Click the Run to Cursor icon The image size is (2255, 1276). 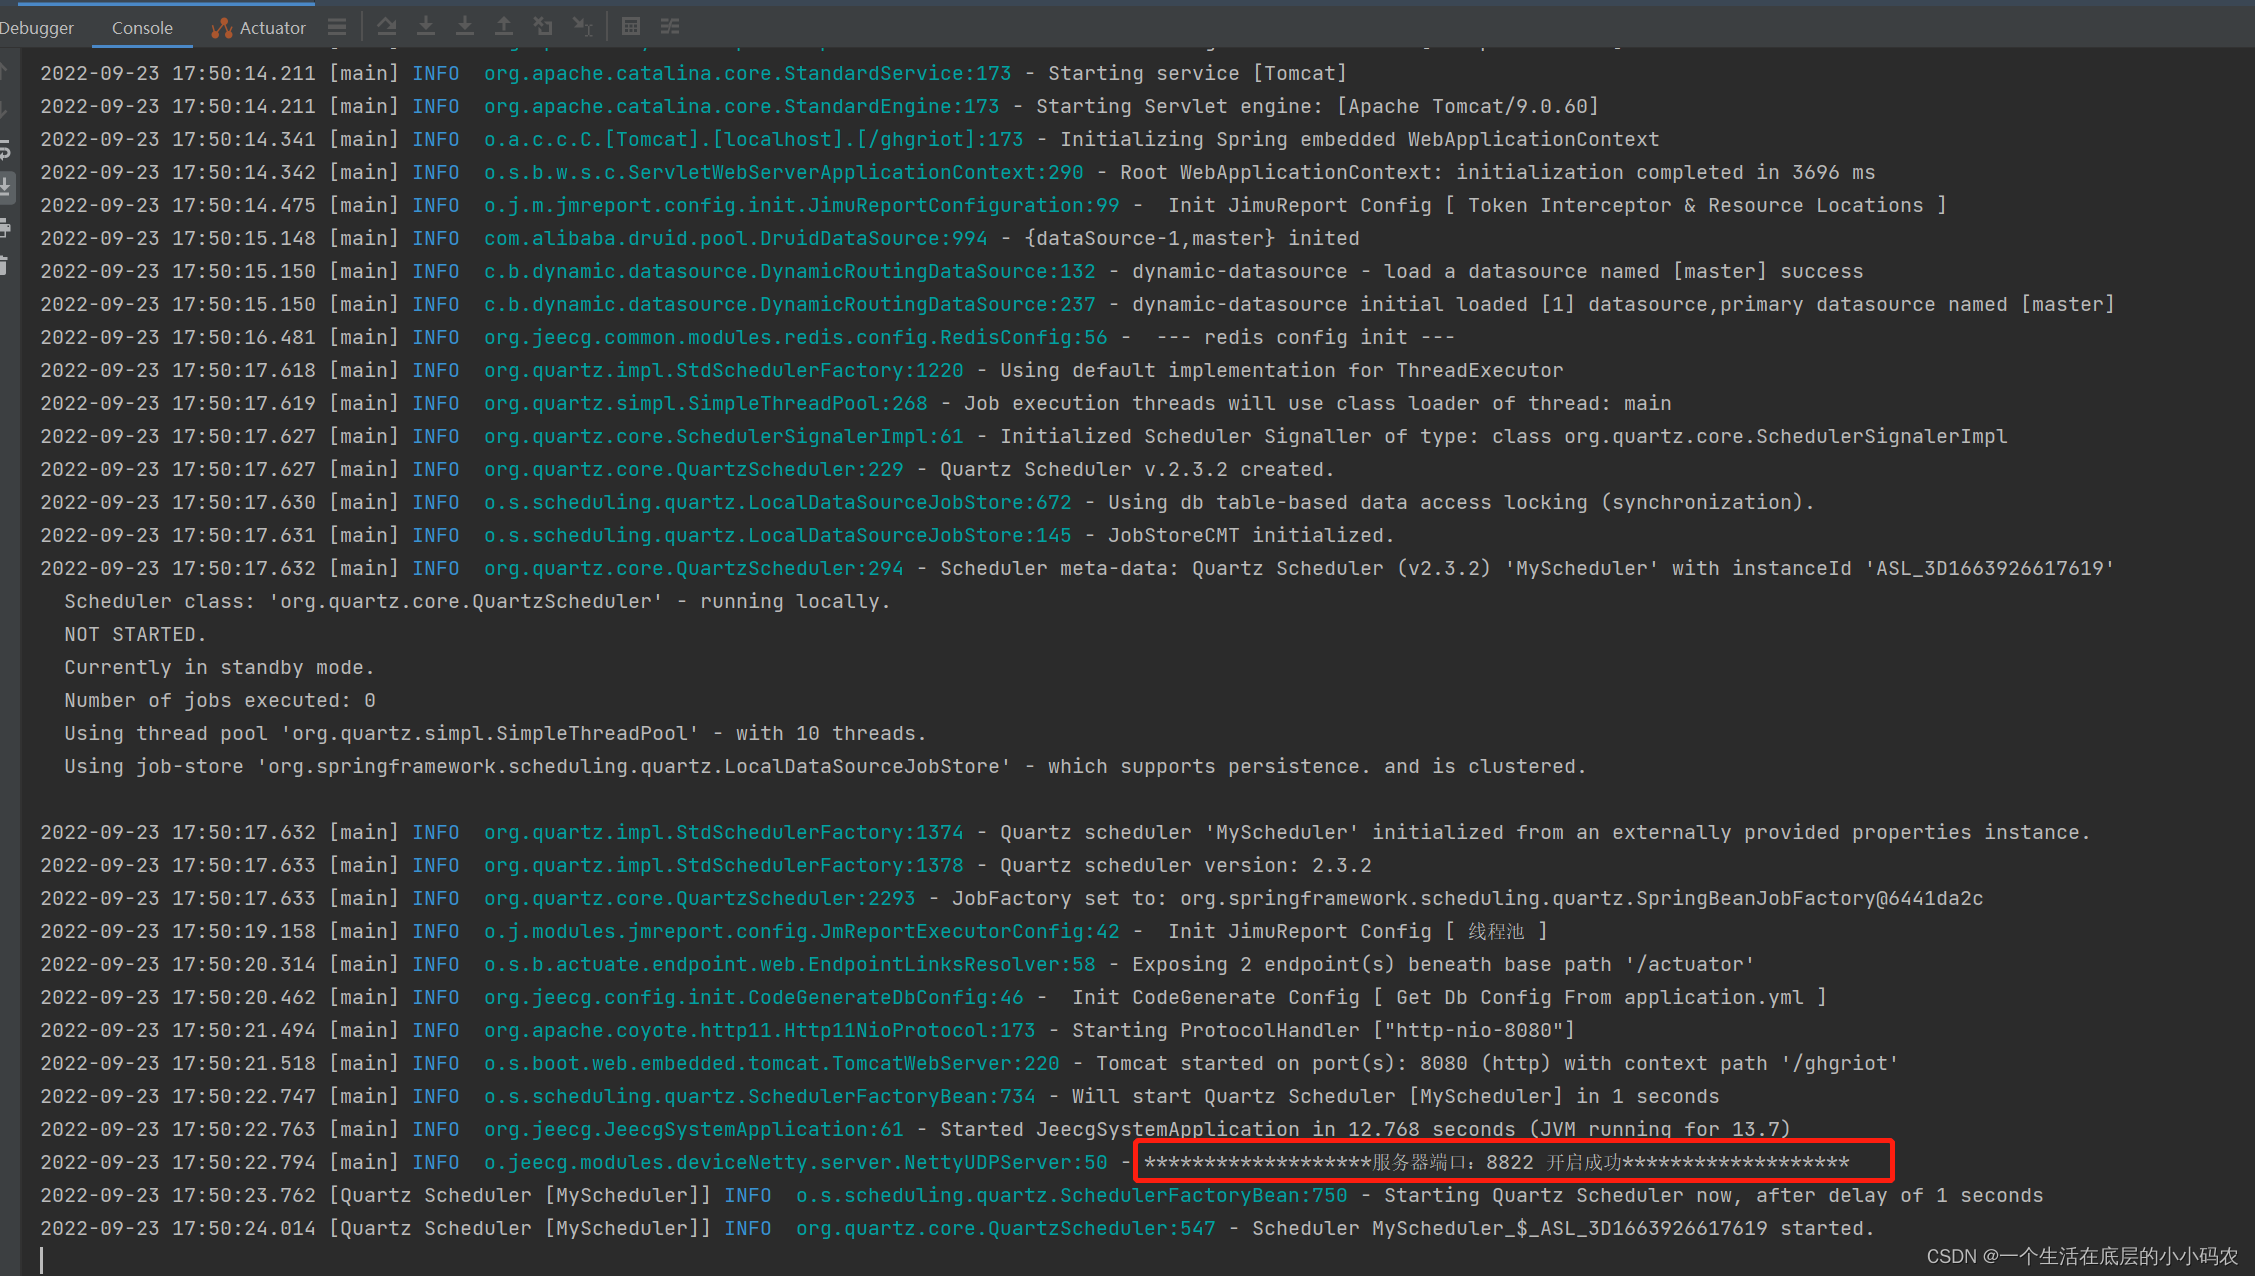tap(582, 27)
